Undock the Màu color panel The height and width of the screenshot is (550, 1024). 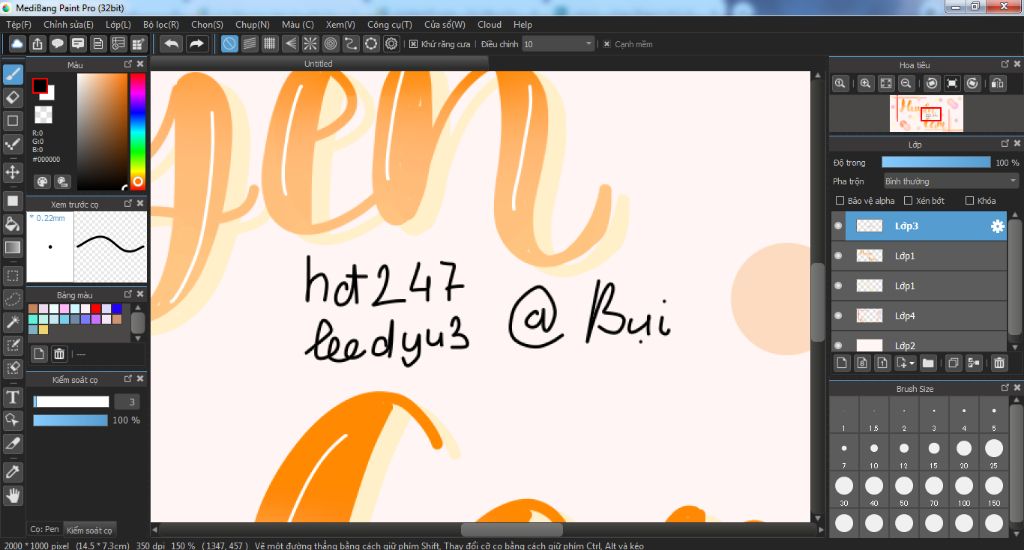coord(128,64)
